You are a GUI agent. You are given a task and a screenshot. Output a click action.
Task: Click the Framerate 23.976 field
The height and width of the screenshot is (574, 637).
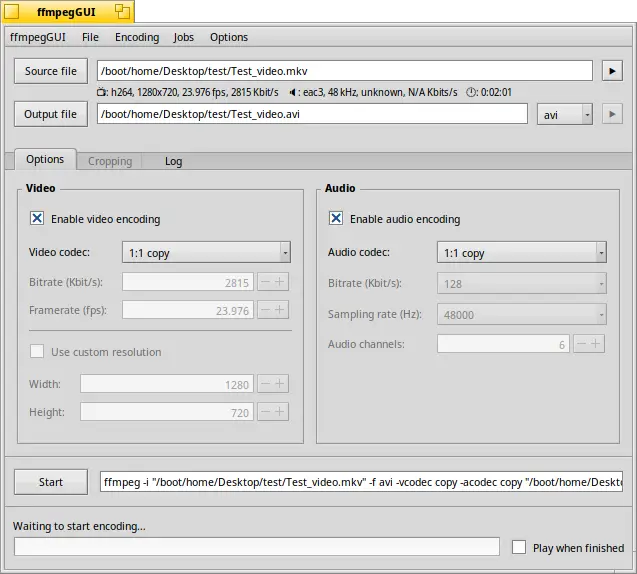click(x=188, y=310)
